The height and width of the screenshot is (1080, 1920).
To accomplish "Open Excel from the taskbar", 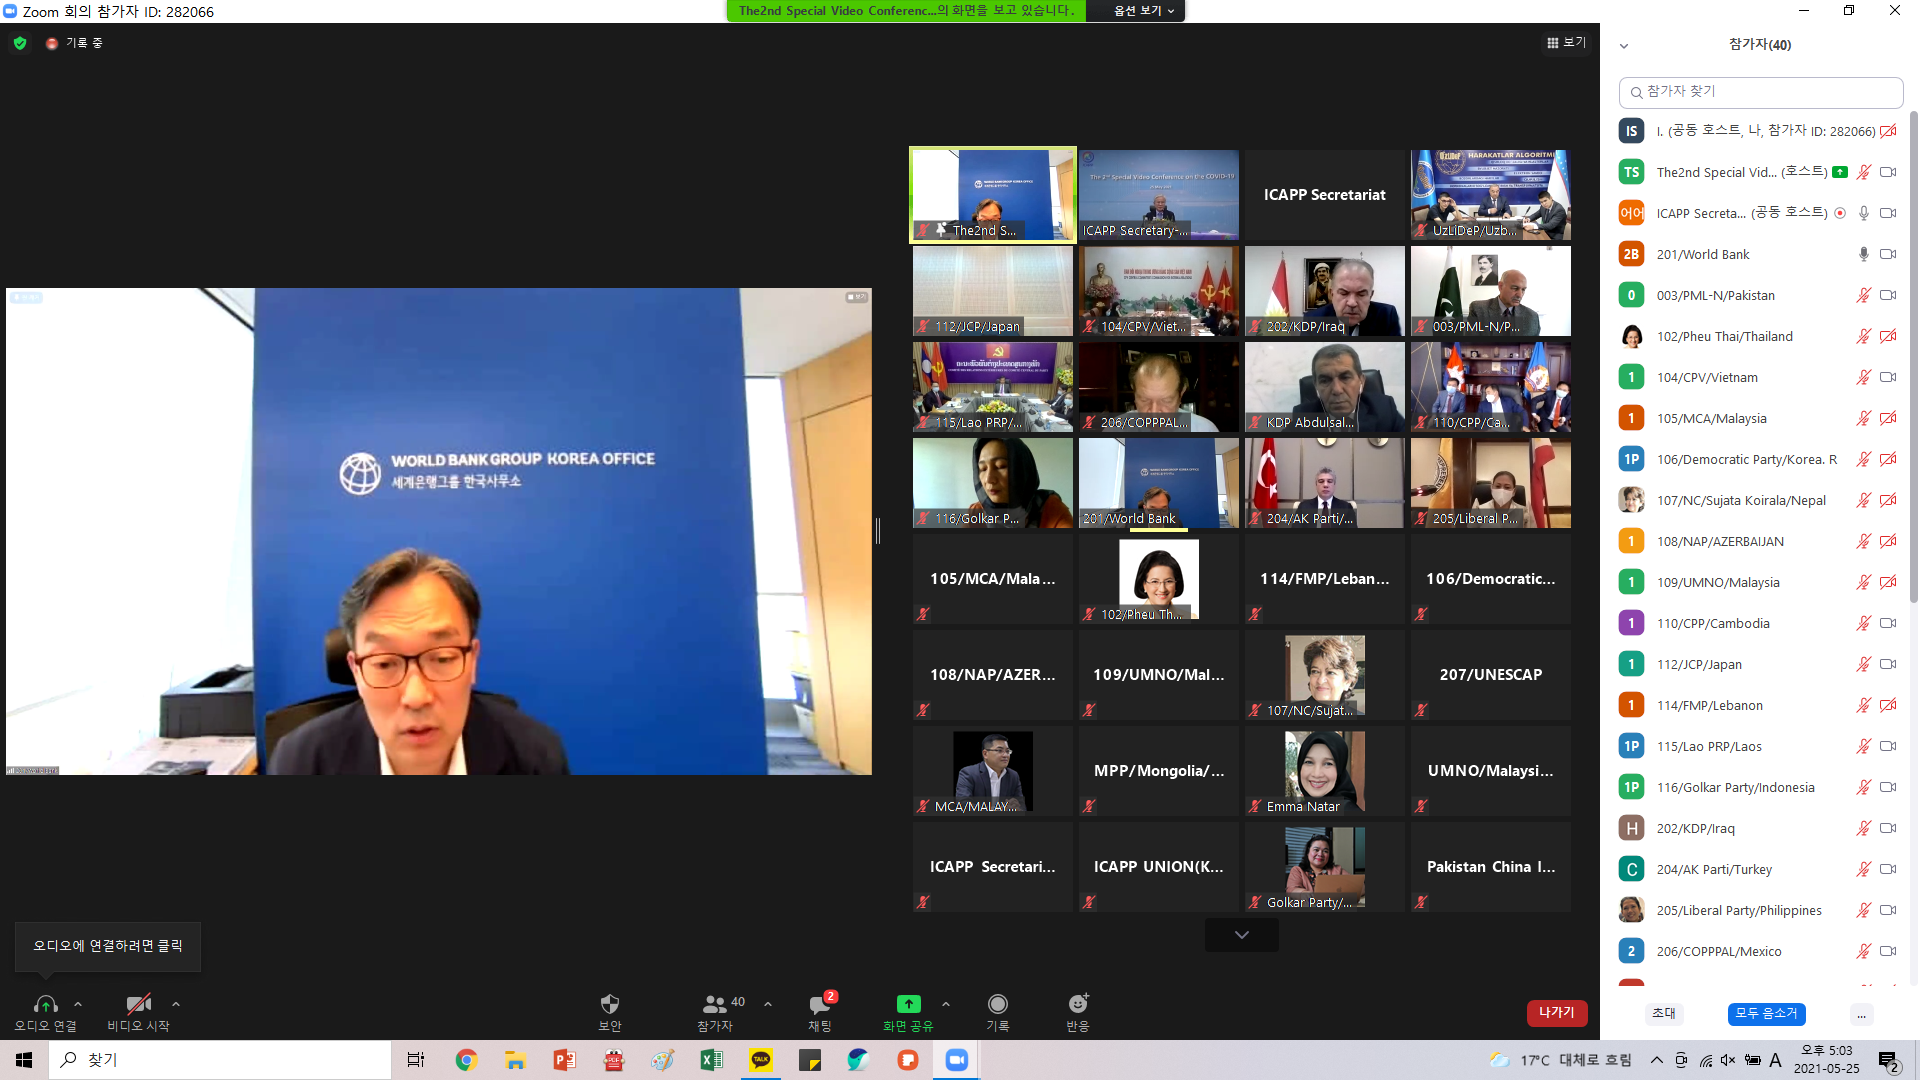I will [x=711, y=1060].
